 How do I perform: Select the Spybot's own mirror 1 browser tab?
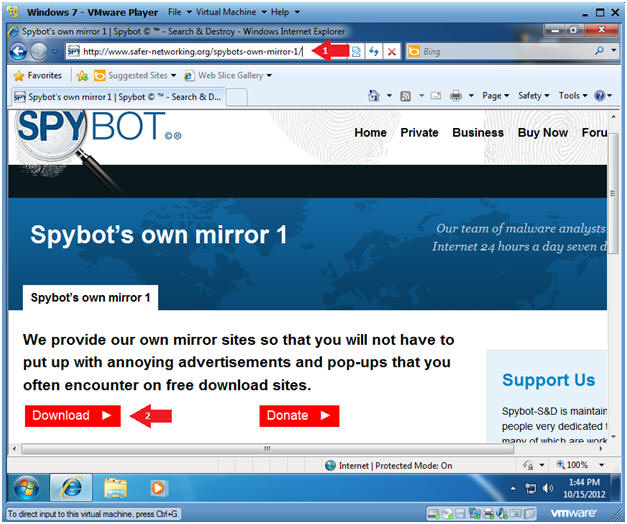tap(118, 97)
